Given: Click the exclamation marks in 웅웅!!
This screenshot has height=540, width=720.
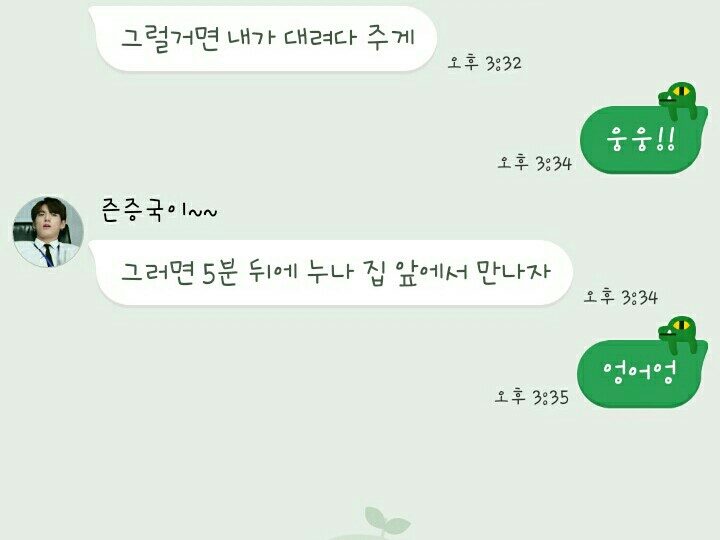Looking at the screenshot, I should 665,138.
